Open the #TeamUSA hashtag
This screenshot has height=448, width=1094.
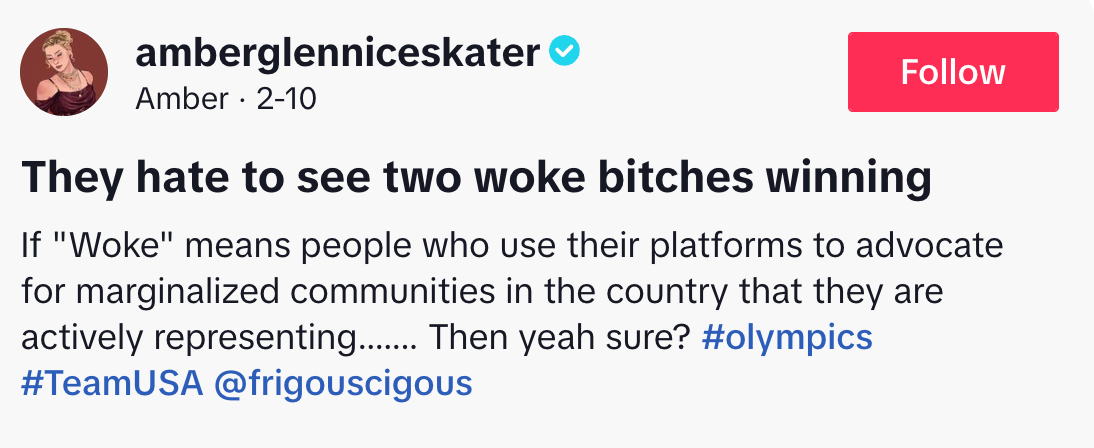(x=112, y=383)
